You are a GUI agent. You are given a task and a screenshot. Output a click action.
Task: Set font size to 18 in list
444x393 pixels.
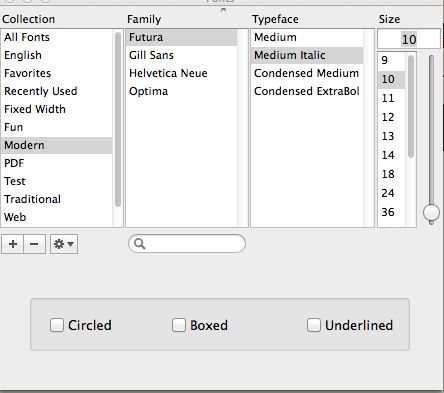[x=392, y=174]
